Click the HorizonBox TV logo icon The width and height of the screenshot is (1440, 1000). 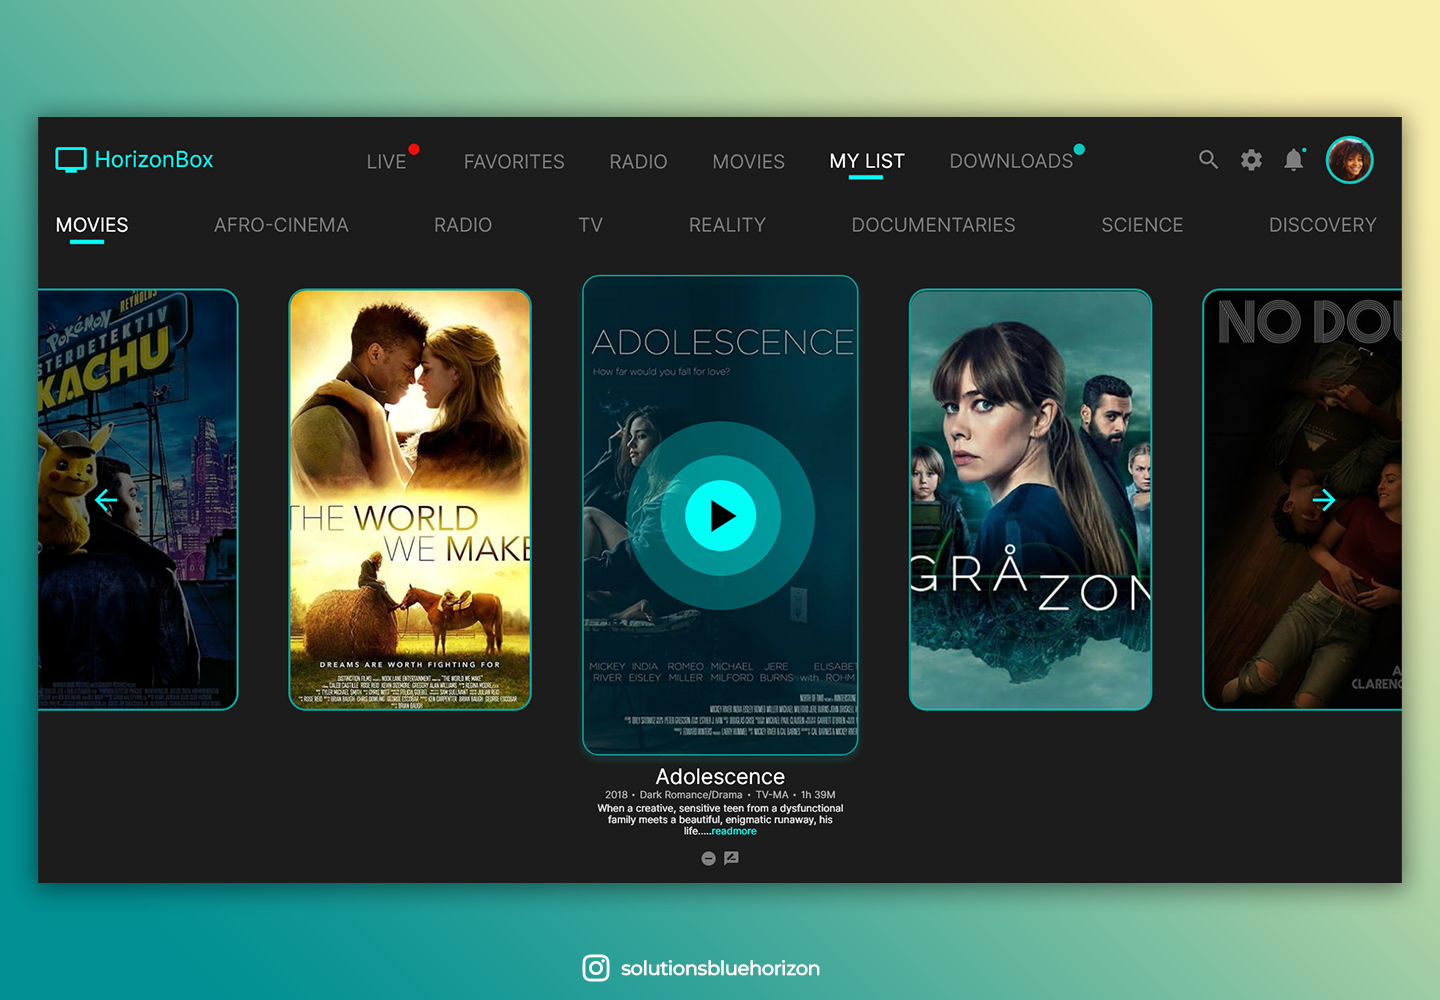click(71, 160)
